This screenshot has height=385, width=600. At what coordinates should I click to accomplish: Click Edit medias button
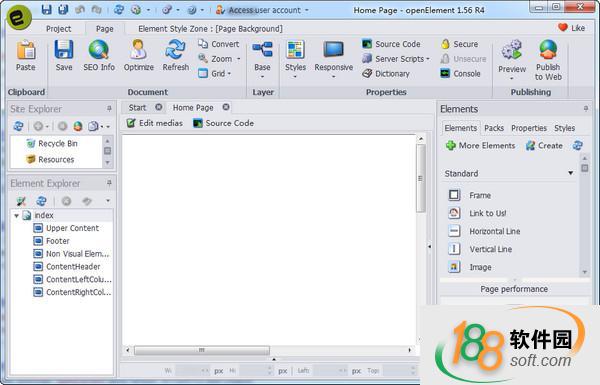(155, 123)
